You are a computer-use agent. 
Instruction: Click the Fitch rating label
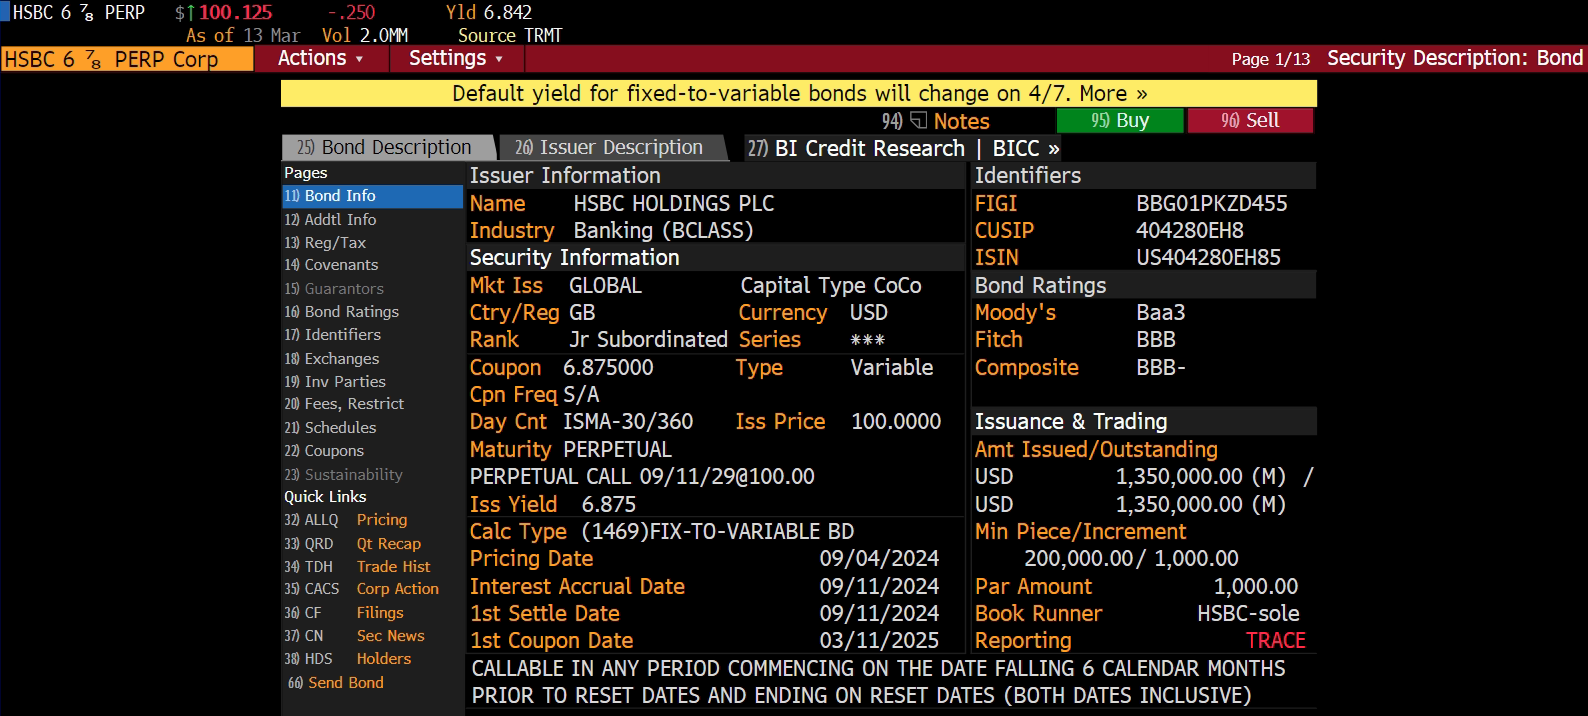[999, 339]
